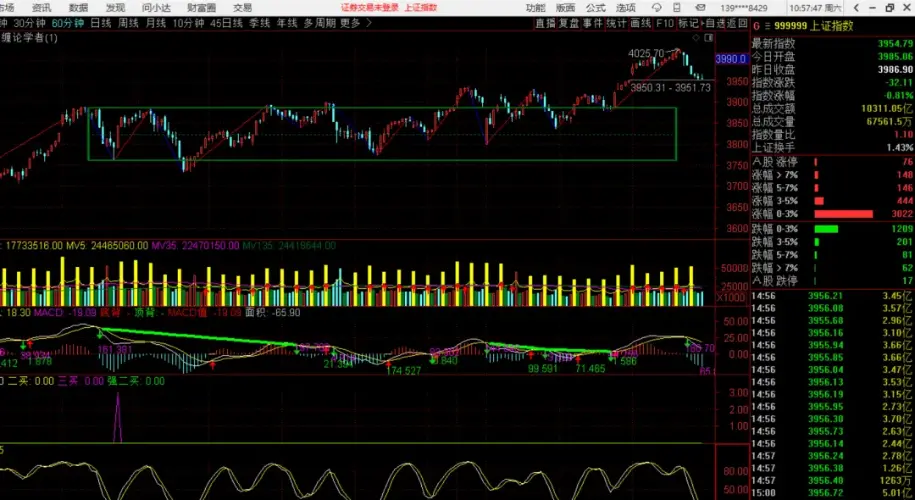Click the 3950.31 - 3951.73 price label
The height and width of the screenshot is (500, 915).
tap(670, 88)
